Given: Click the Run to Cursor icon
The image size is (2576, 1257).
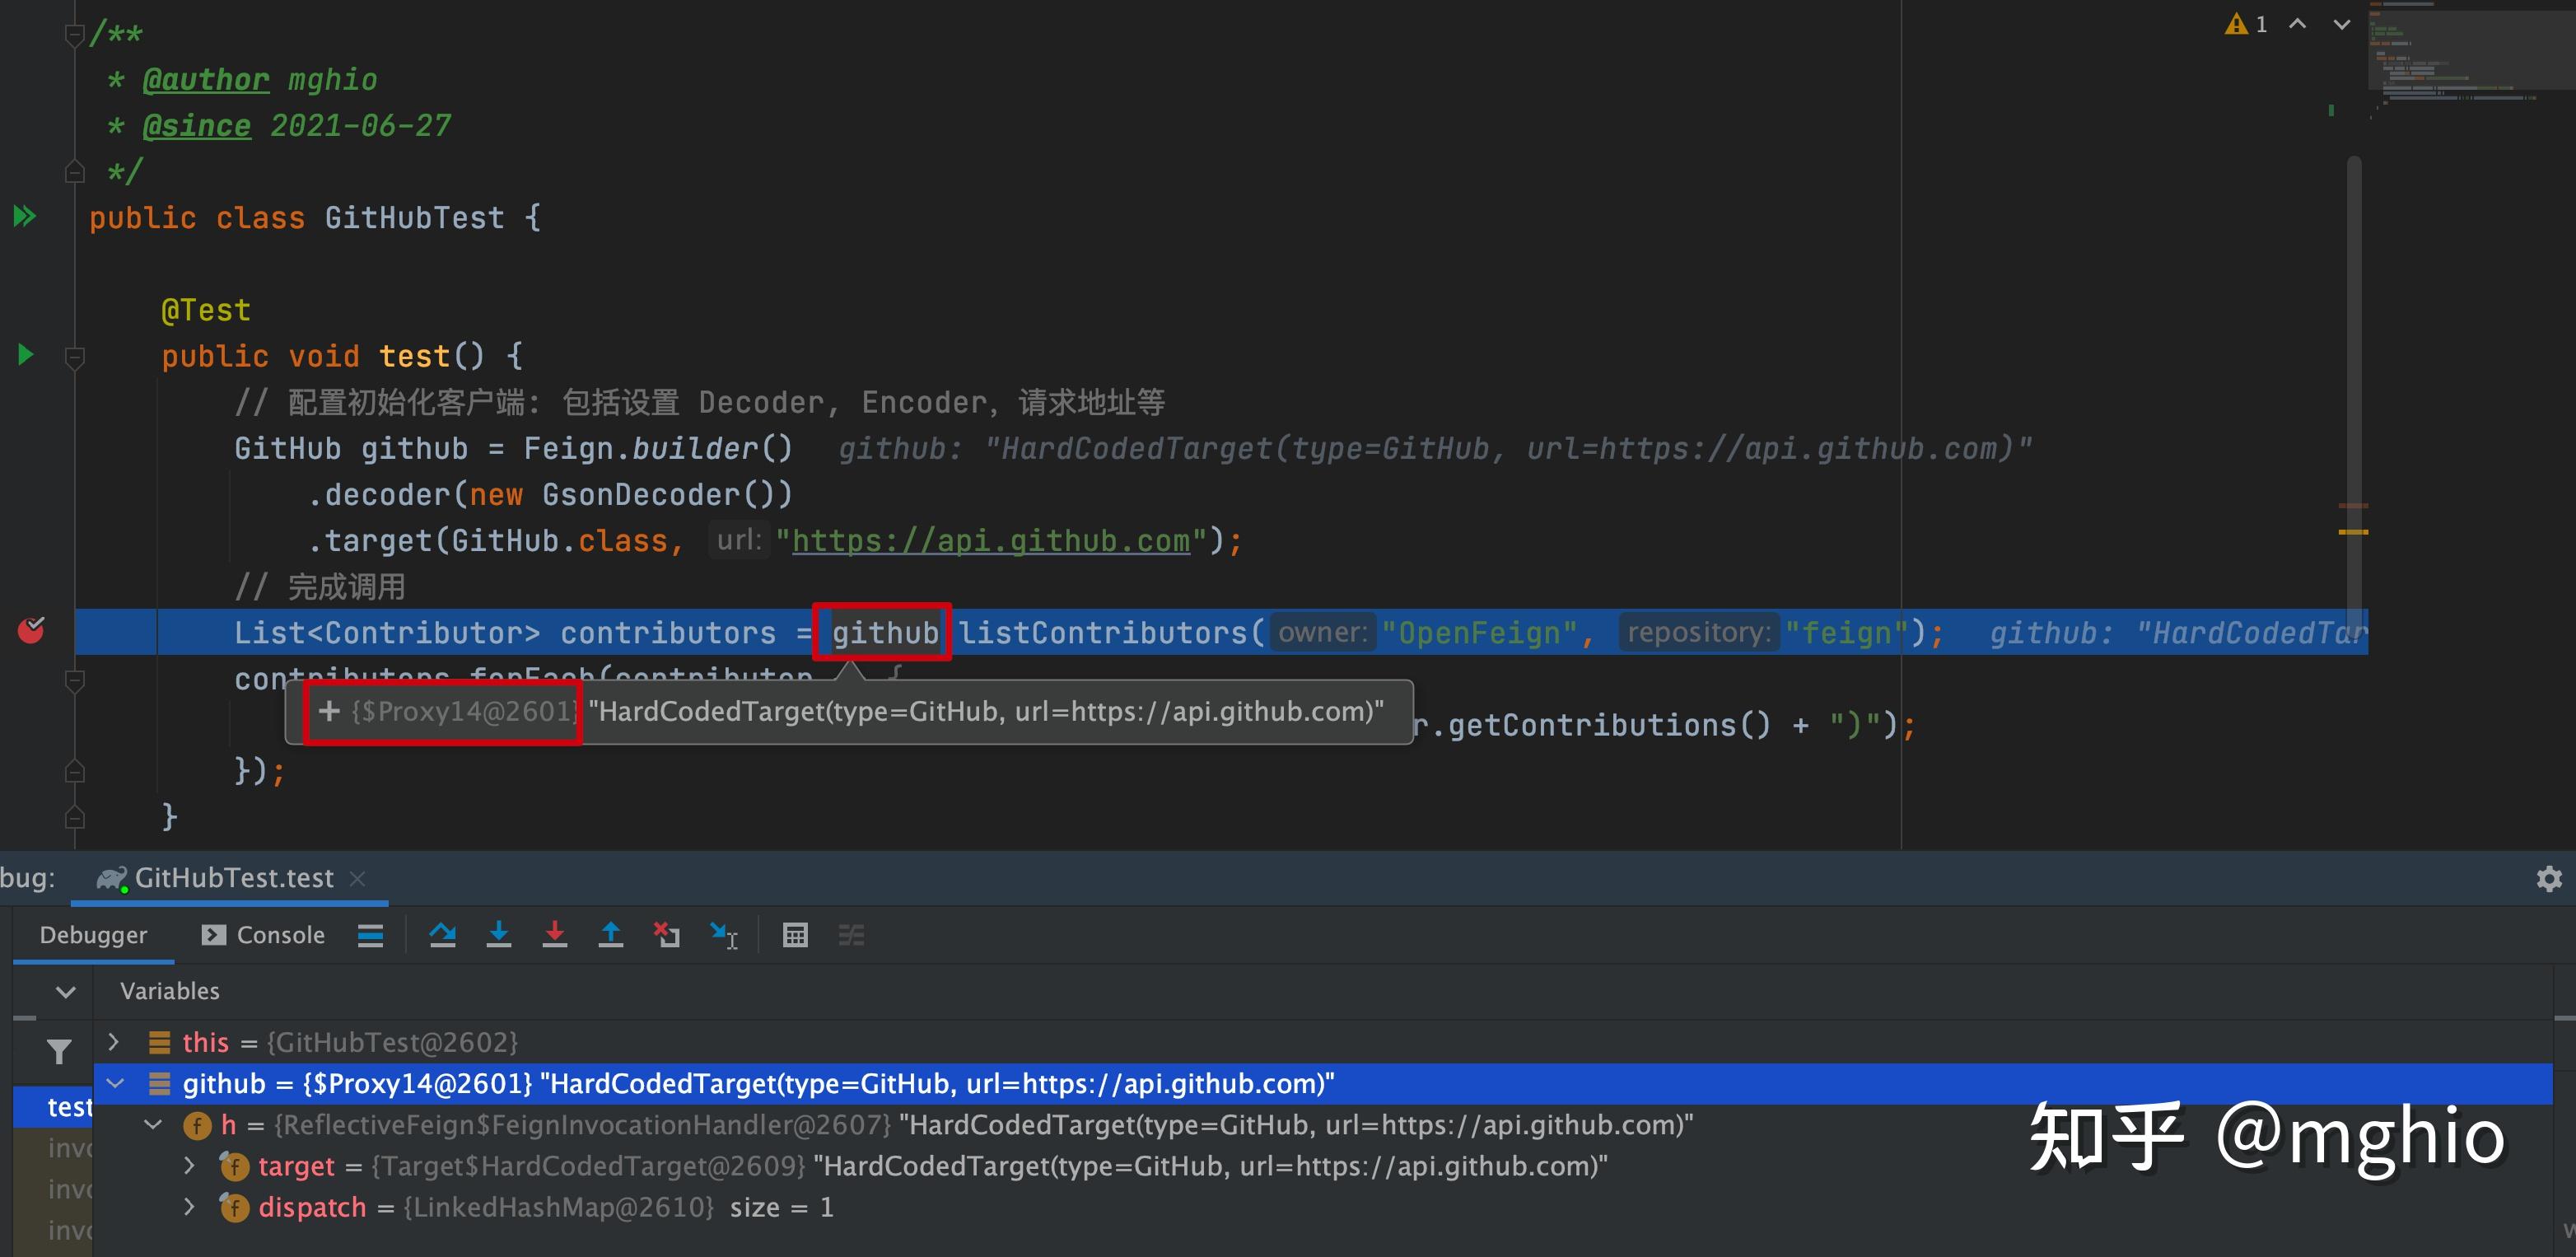Looking at the screenshot, I should [723, 935].
